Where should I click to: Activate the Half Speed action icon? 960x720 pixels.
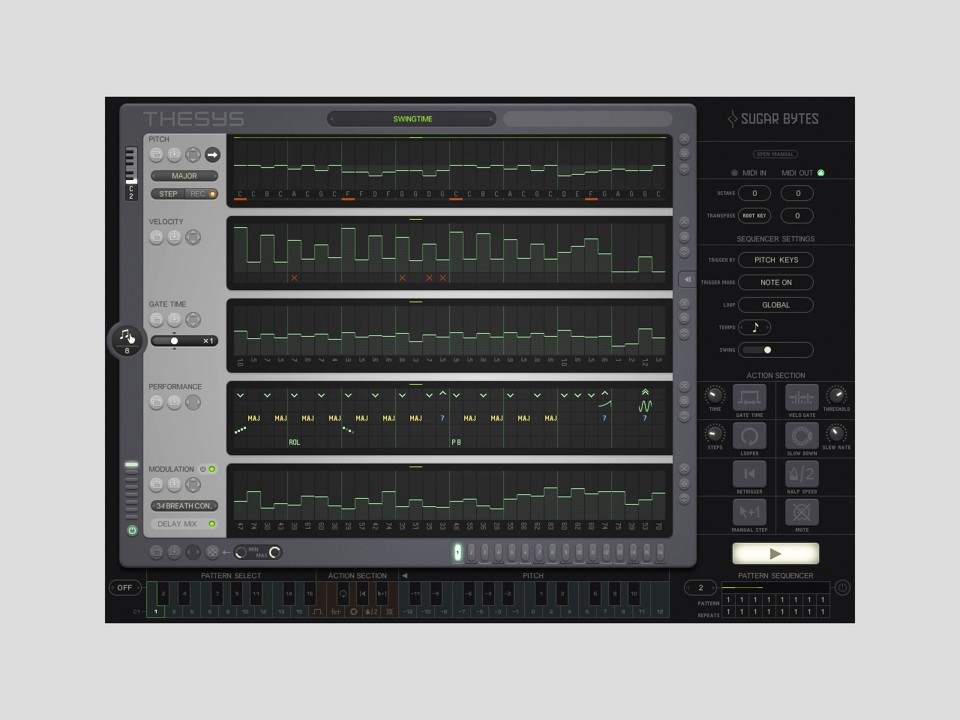[x=801, y=474]
